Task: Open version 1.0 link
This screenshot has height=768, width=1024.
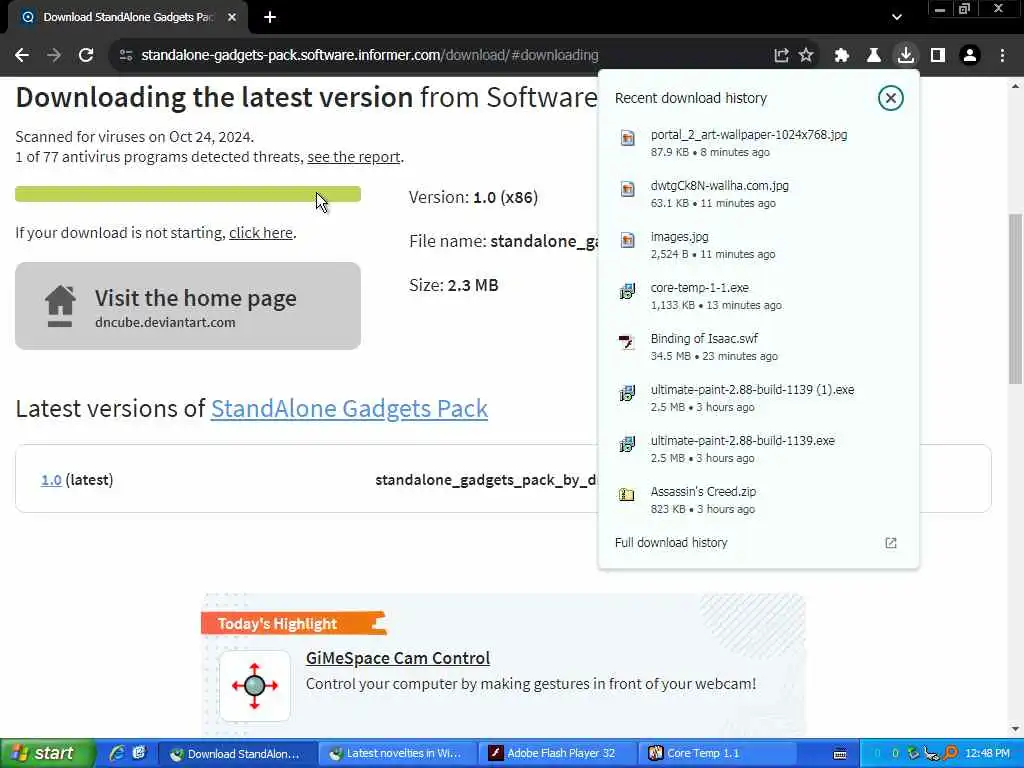Action: pos(51,480)
